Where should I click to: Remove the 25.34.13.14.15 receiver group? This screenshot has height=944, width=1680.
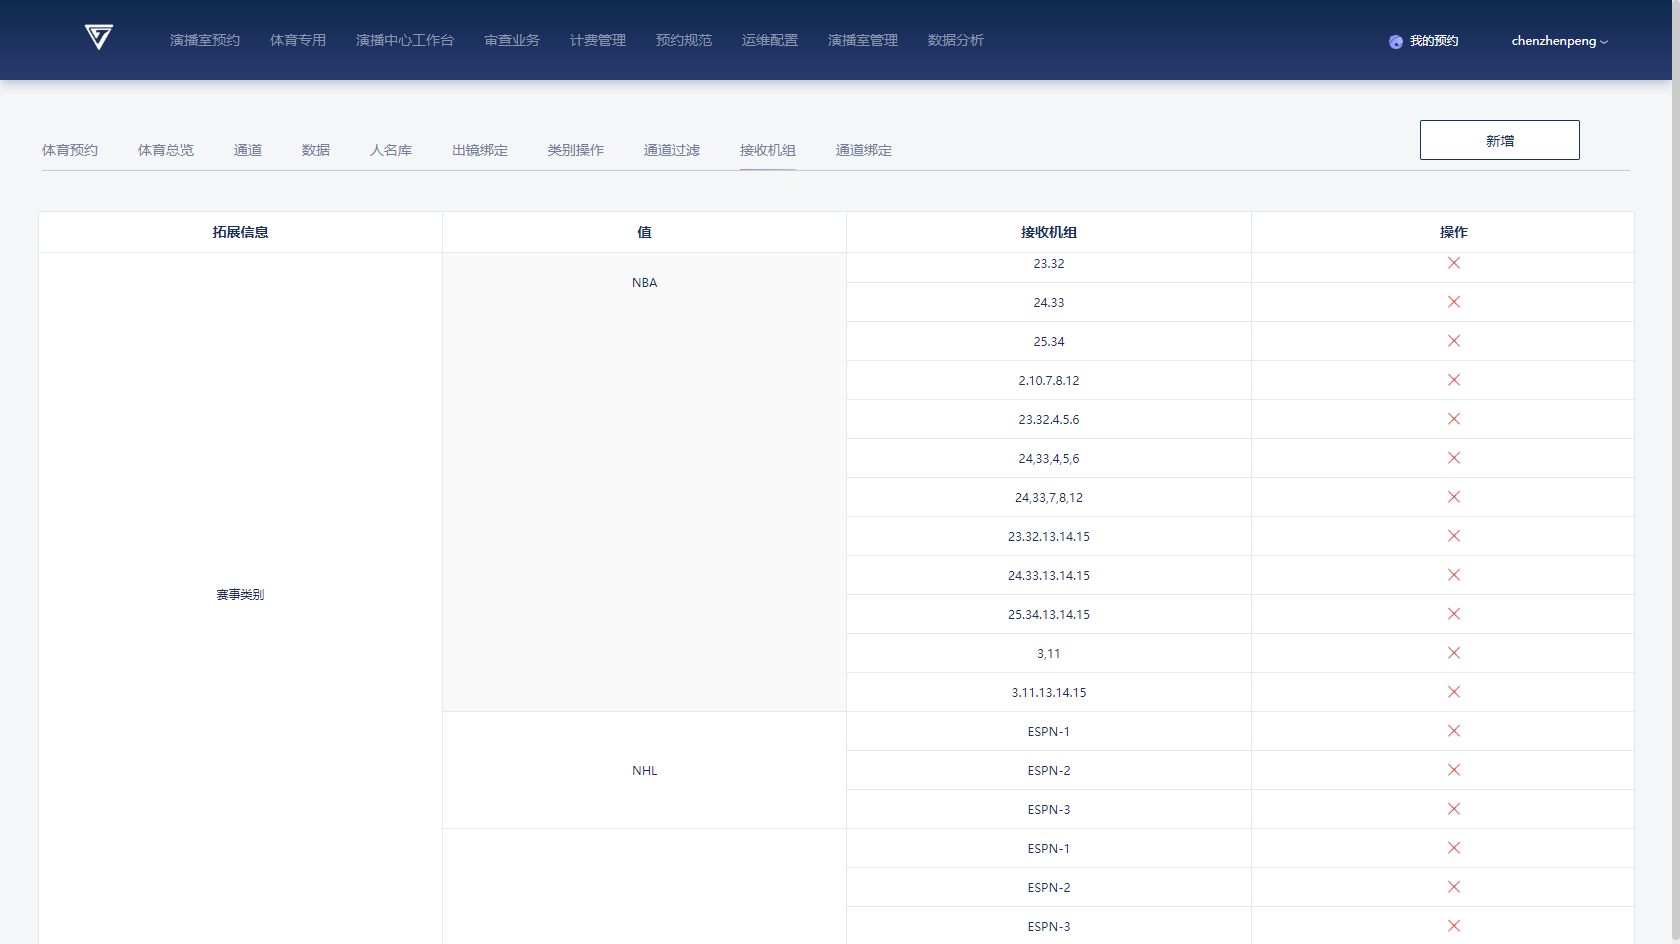[x=1453, y=614]
